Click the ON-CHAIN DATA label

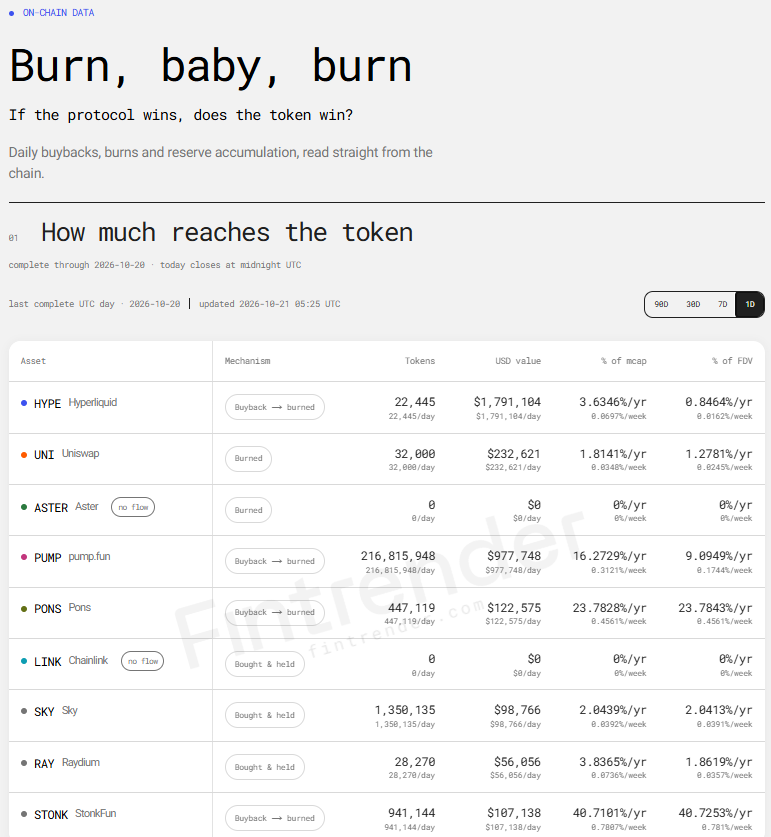[x=58, y=13]
